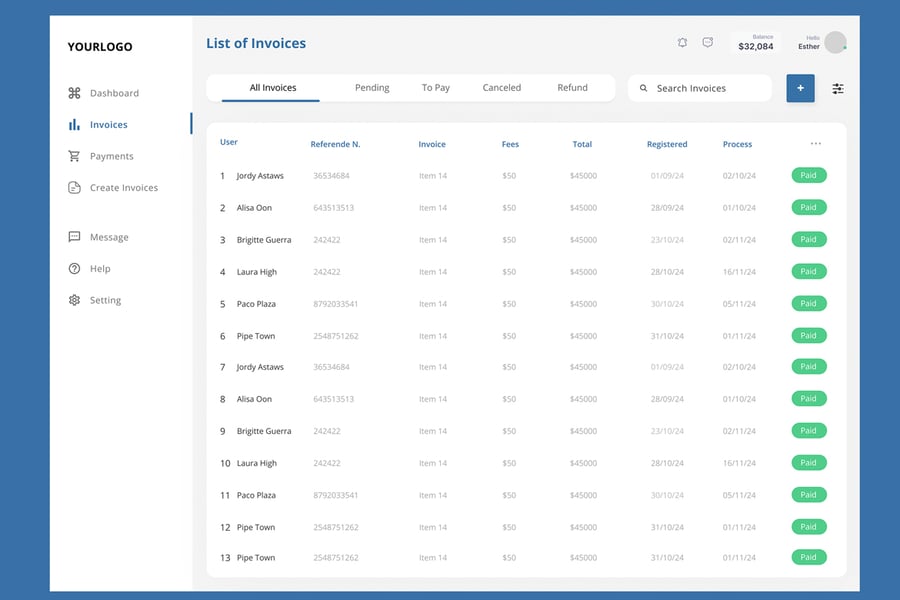900x600 pixels.
Task: Click the blue plus add button
Action: [800, 88]
